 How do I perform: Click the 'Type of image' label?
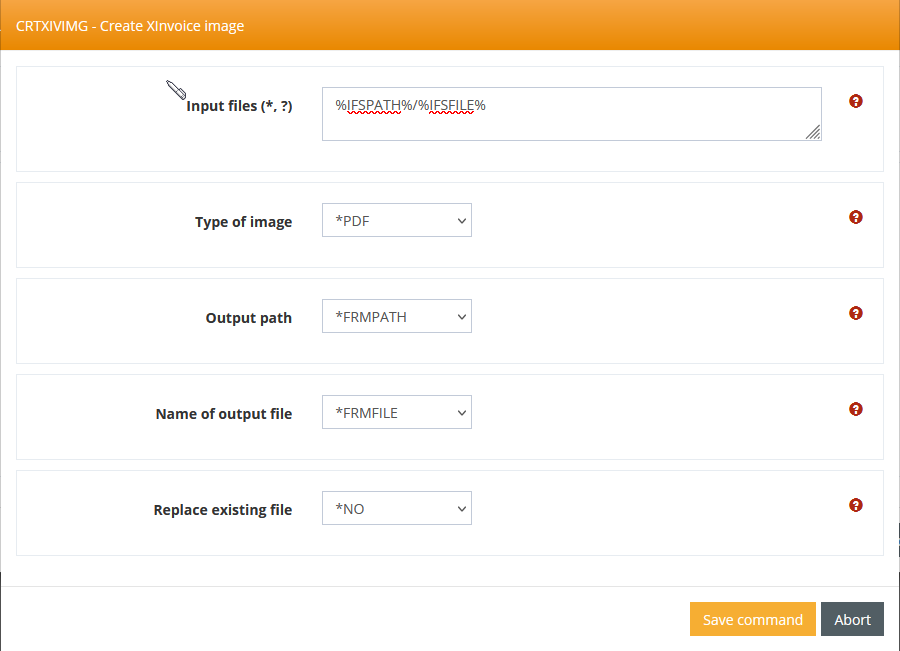tap(243, 222)
